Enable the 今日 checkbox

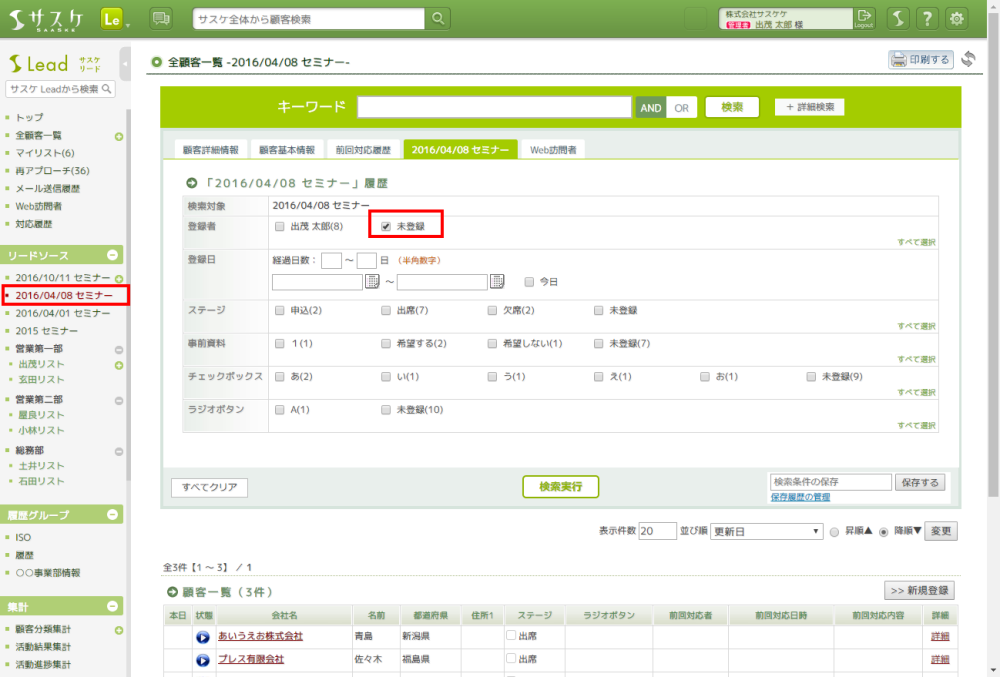[529, 282]
